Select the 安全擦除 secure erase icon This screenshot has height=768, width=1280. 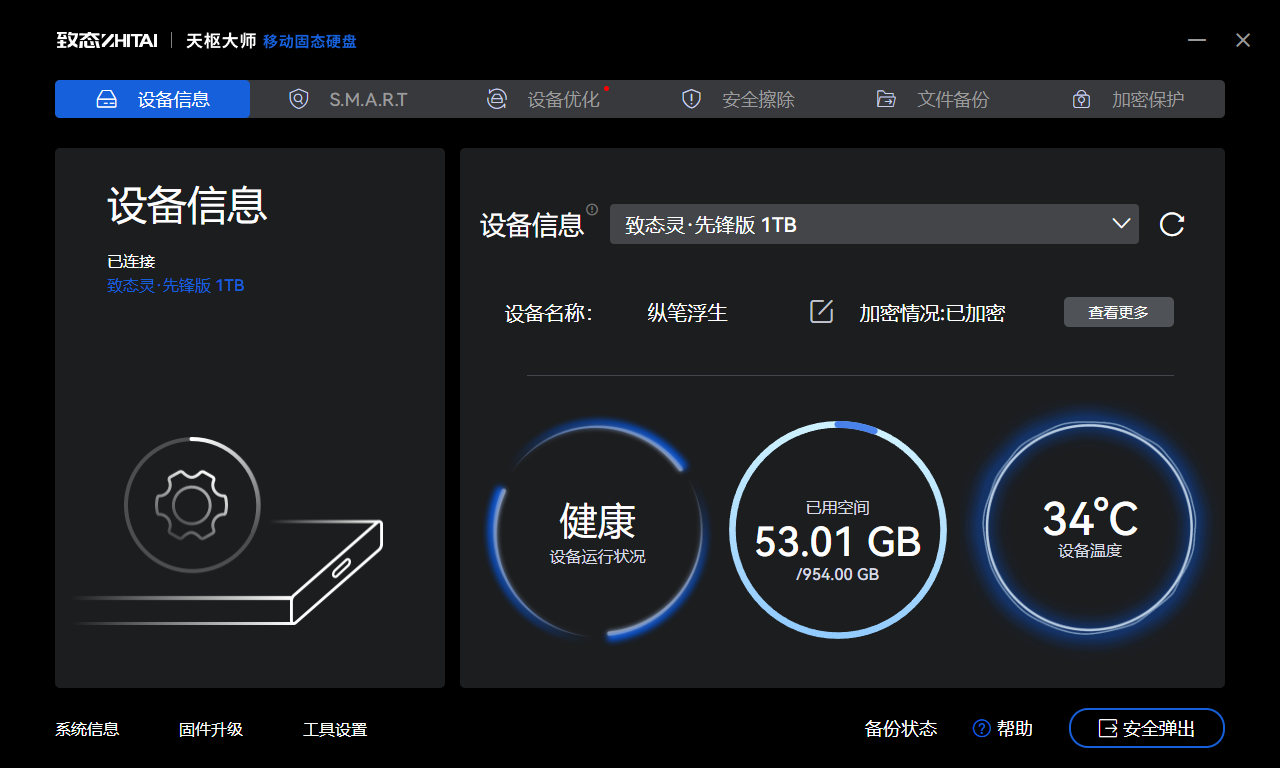click(x=691, y=99)
